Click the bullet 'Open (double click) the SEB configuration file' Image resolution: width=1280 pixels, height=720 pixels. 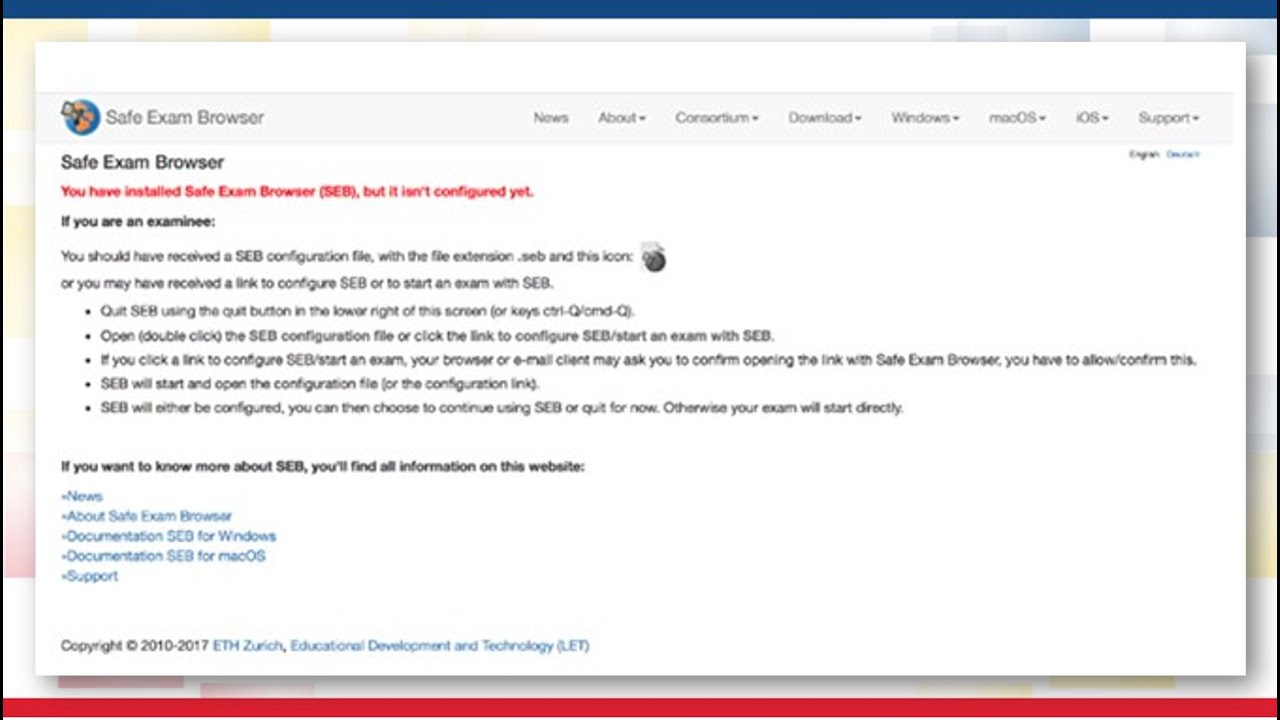tap(437, 336)
